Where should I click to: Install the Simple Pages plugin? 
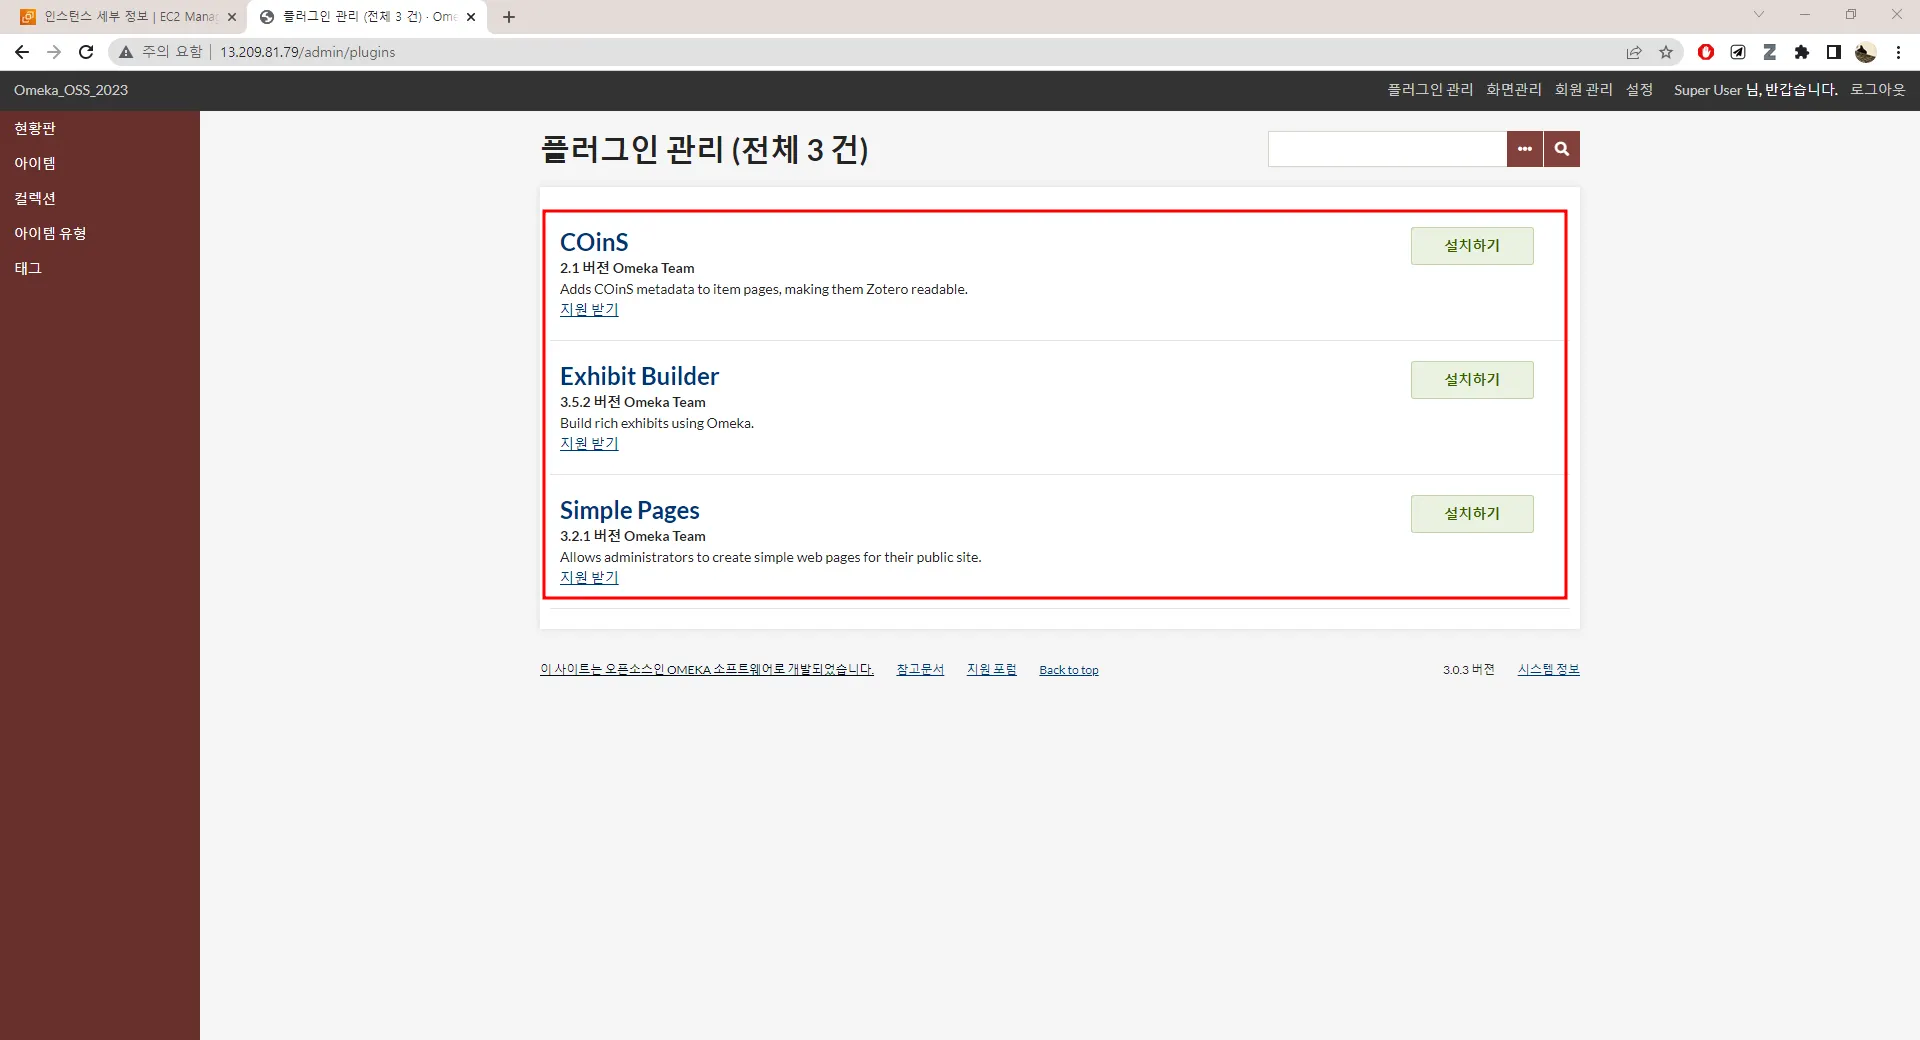pyautogui.click(x=1472, y=514)
